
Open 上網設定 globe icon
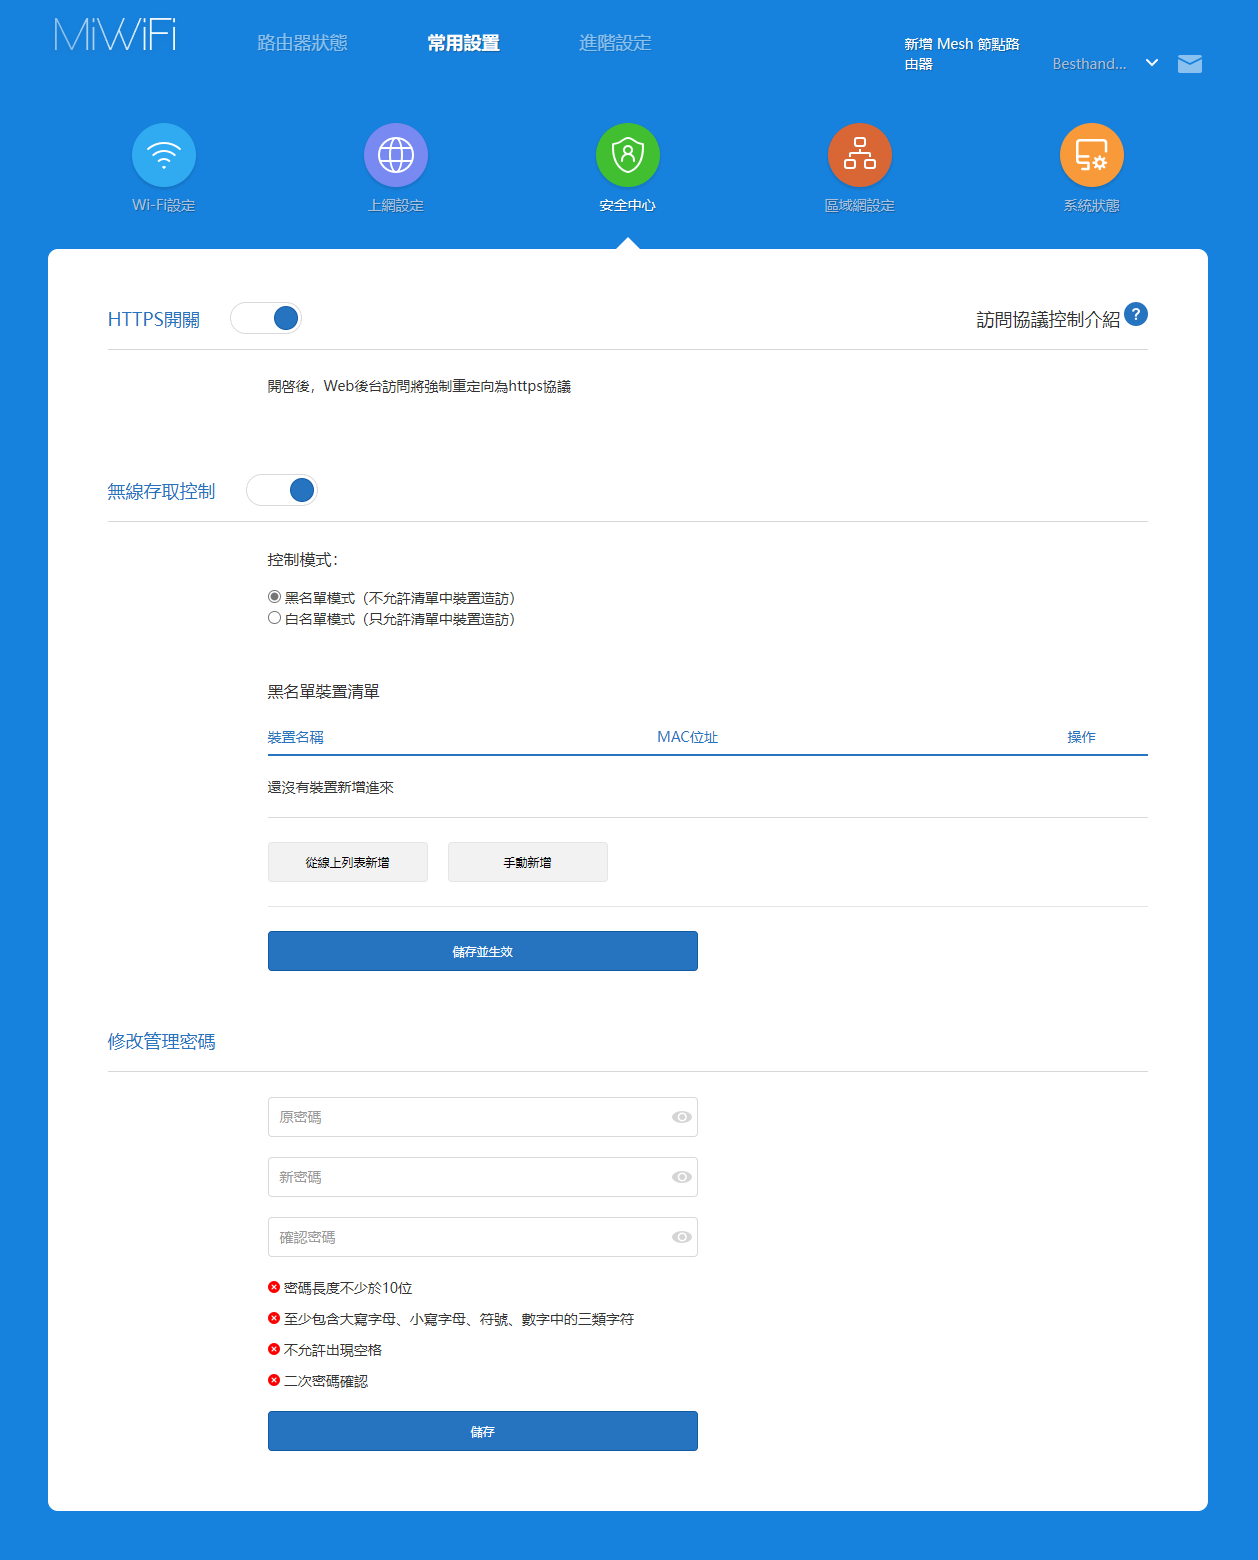pyautogui.click(x=396, y=155)
